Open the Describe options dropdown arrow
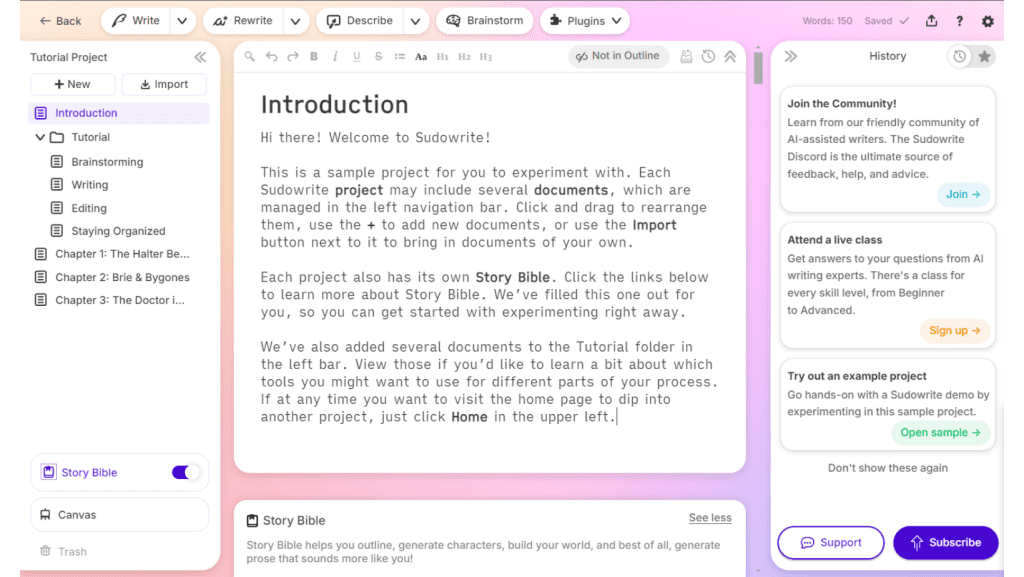The image size is (1024, 577). pyautogui.click(x=415, y=21)
